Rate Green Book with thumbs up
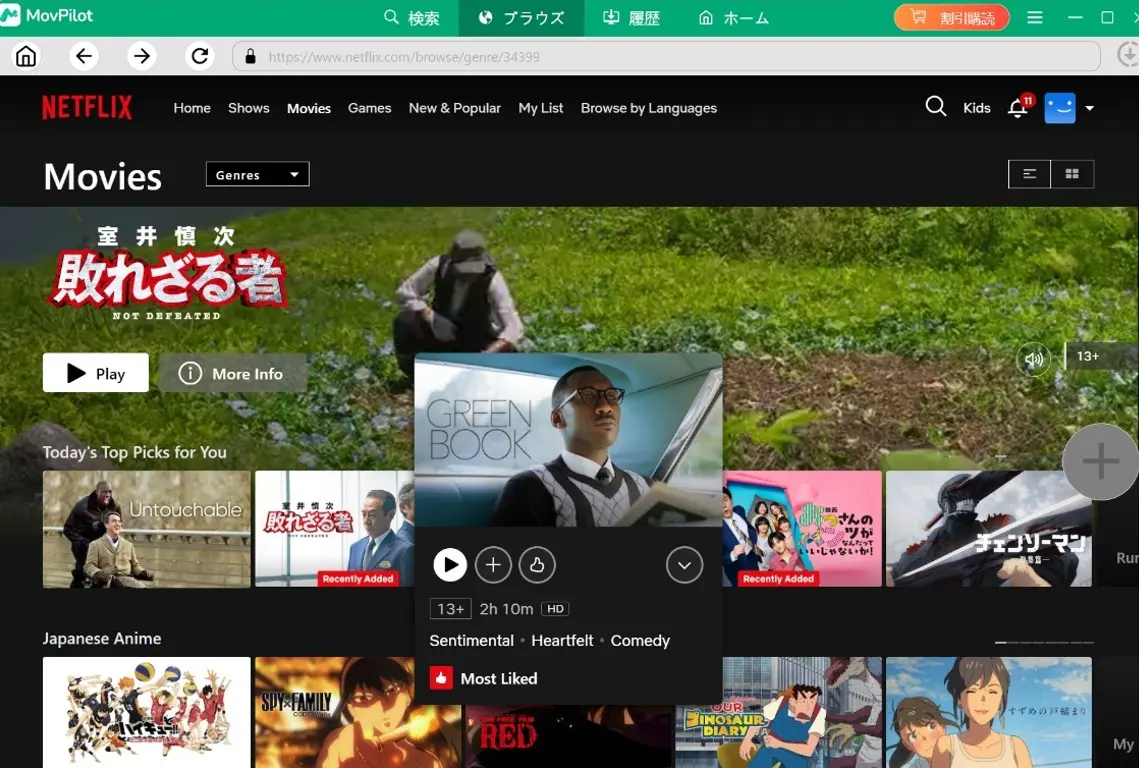The width and height of the screenshot is (1139, 768). [x=537, y=565]
